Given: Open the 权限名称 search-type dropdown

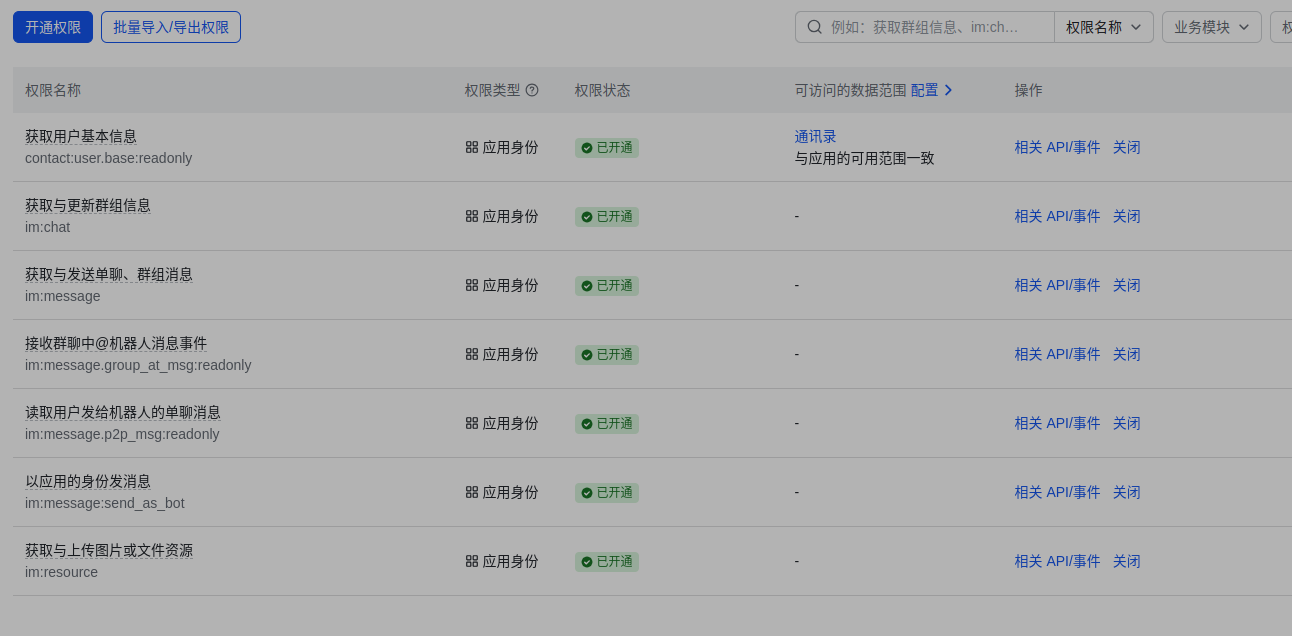Looking at the screenshot, I should pyautogui.click(x=1104, y=27).
